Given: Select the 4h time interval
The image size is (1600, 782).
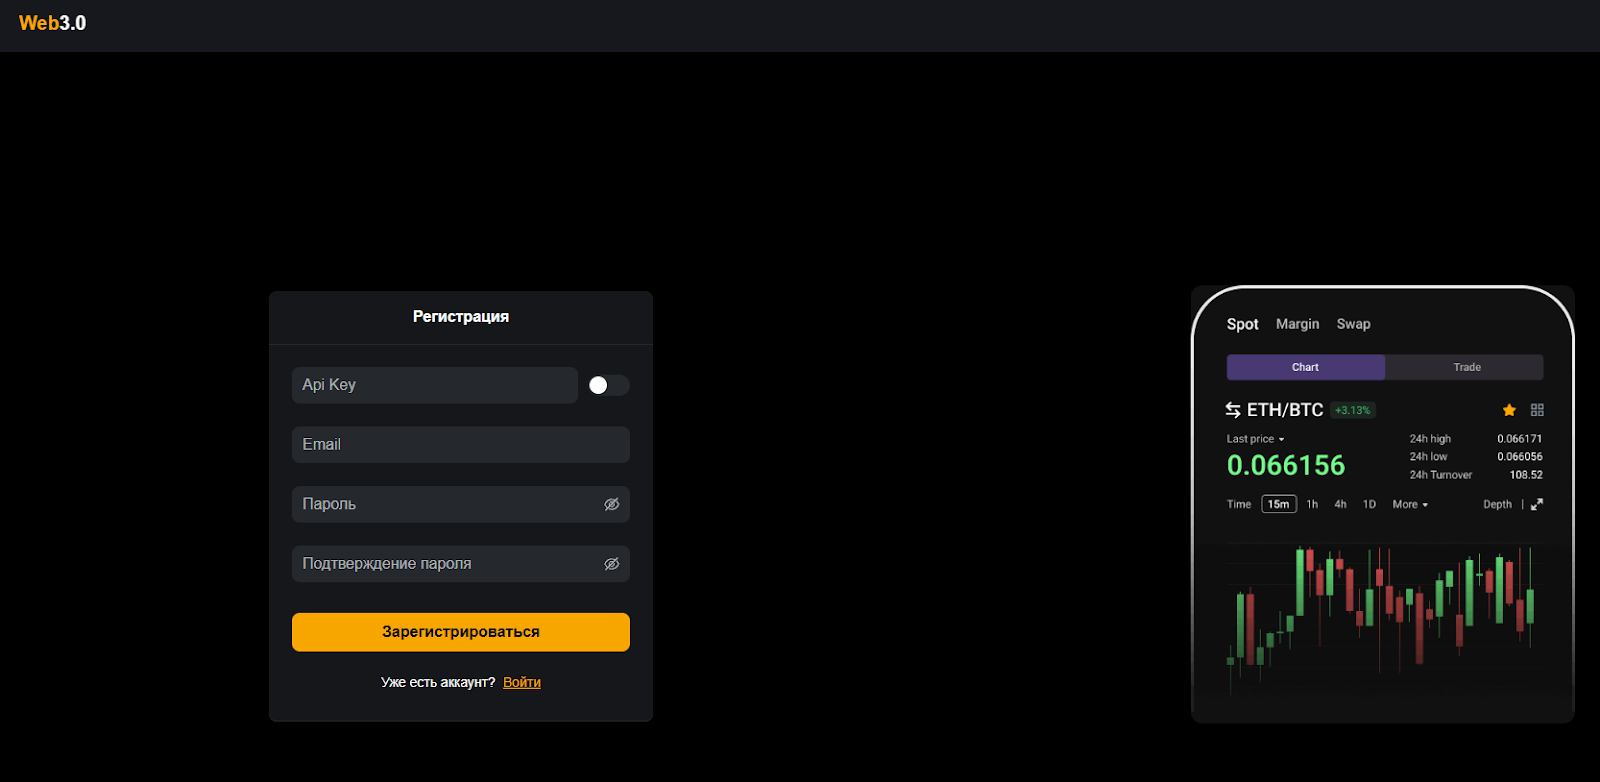Looking at the screenshot, I should [1340, 505].
